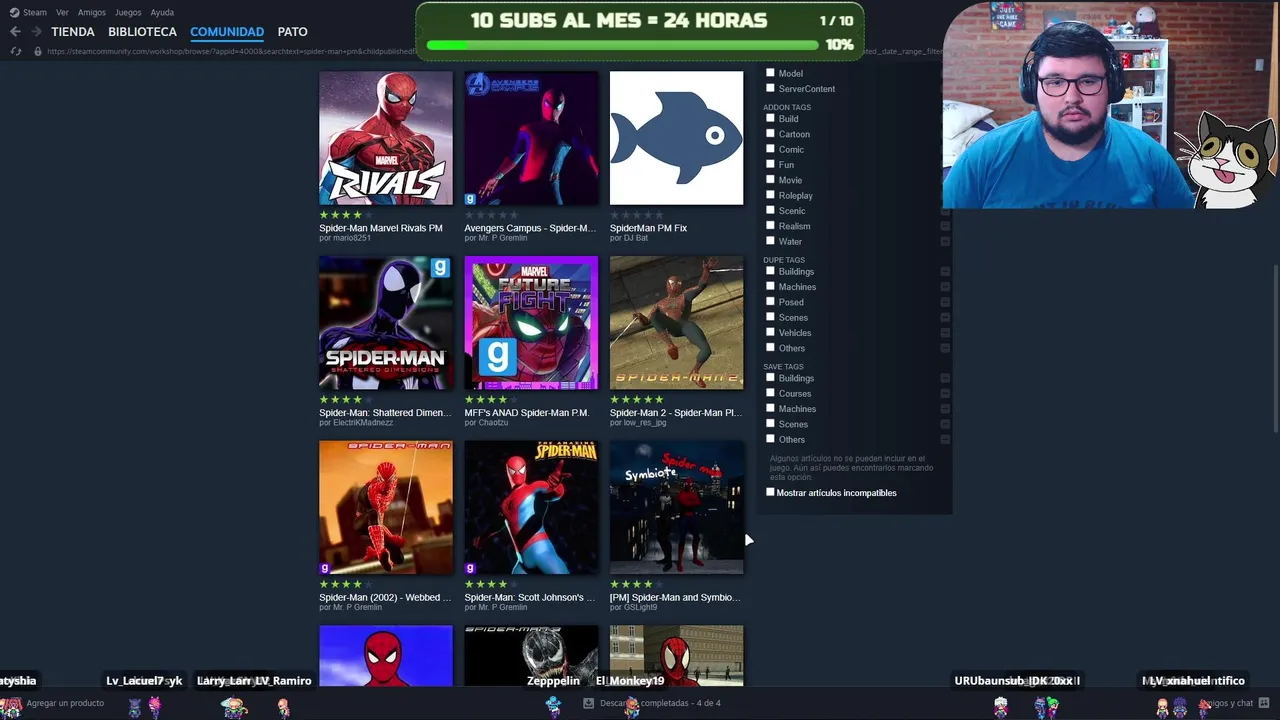Open Marvel Future Fight Spider-Man thumbnail
This screenshot has height=720, width=1280.
(531, 323)
